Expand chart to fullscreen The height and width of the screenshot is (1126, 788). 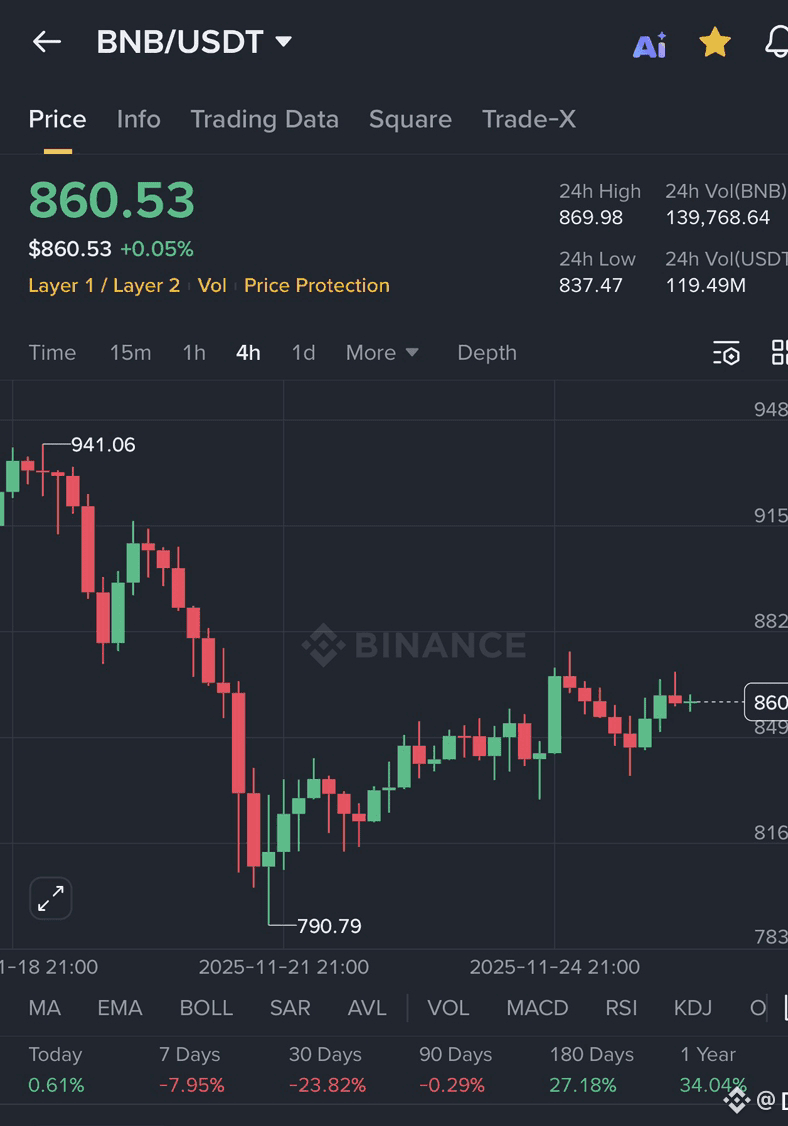[x=50, y=898]
